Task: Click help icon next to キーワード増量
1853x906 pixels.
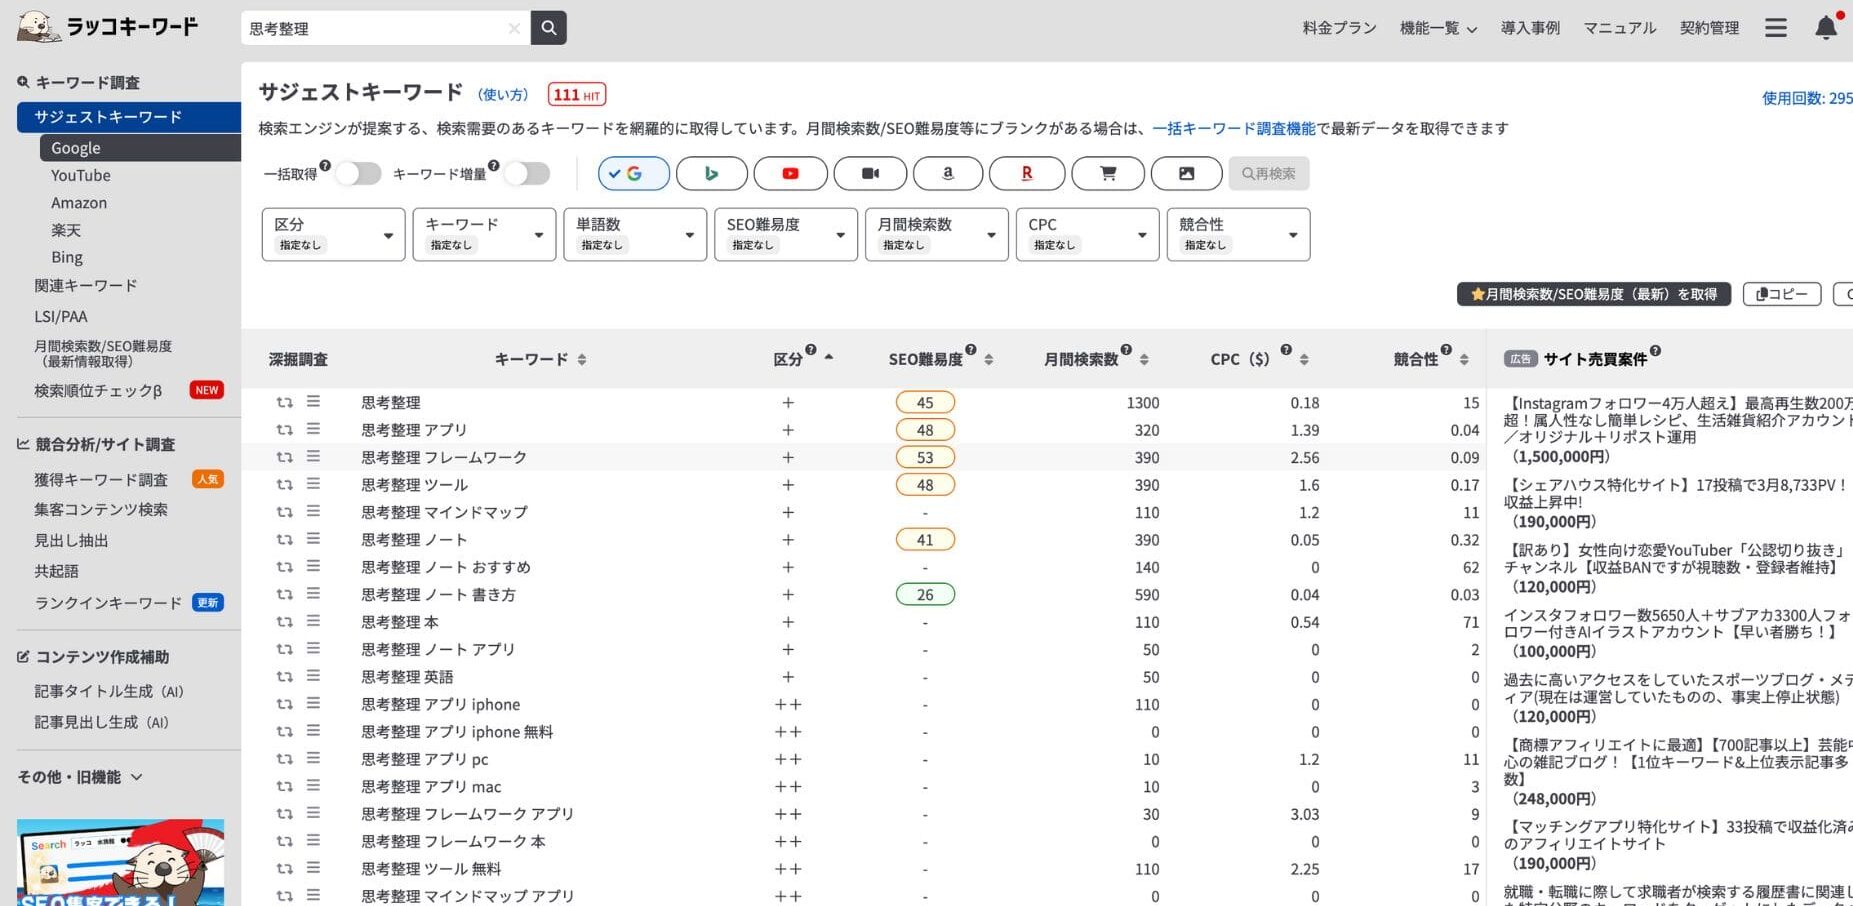Action: 494,165
